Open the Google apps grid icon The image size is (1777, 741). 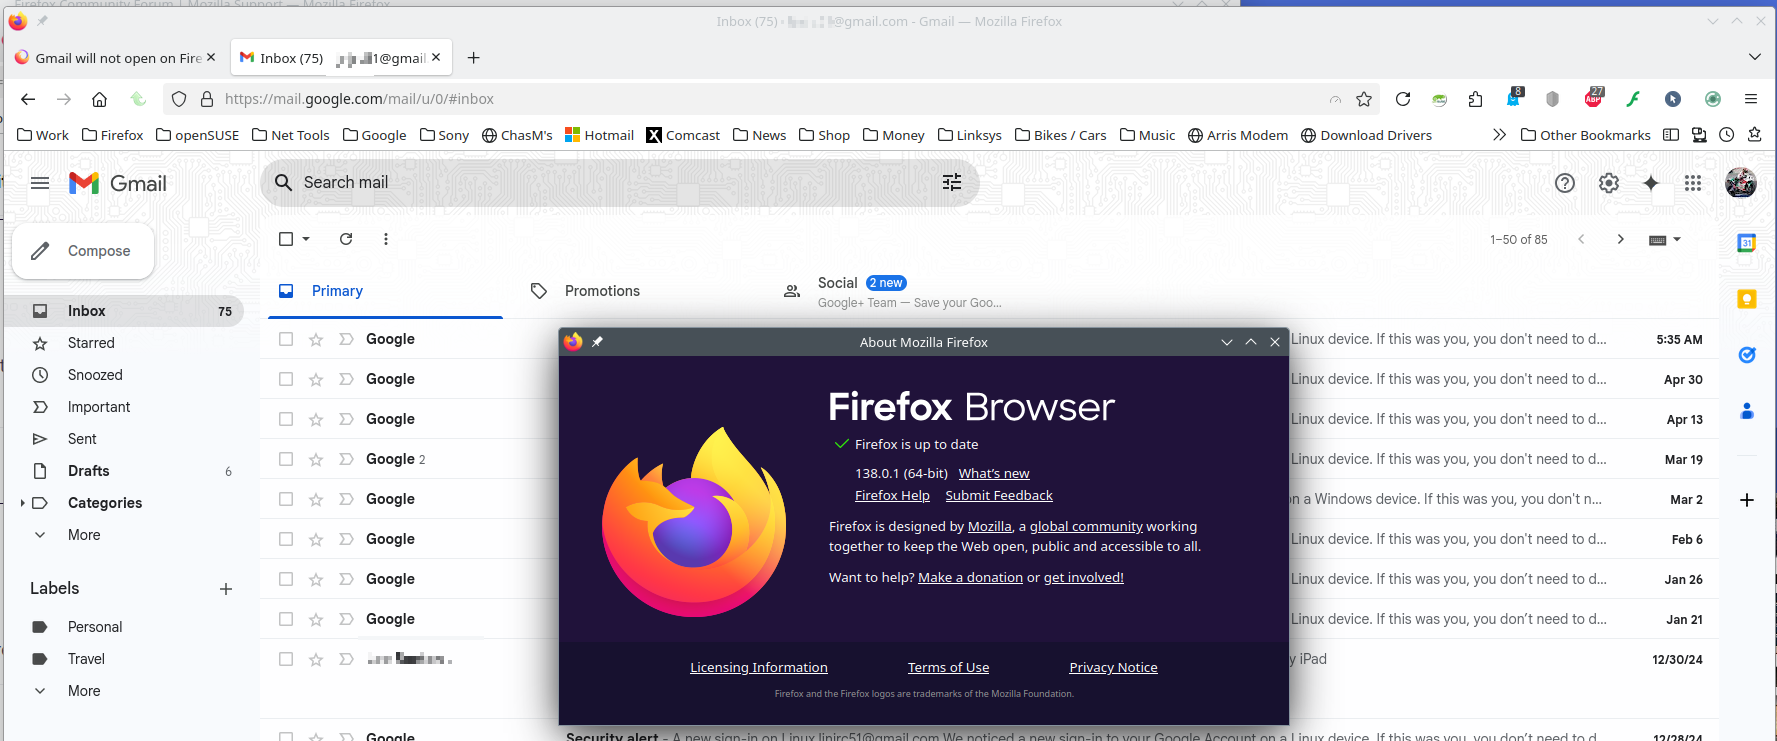pos(1693,183)
